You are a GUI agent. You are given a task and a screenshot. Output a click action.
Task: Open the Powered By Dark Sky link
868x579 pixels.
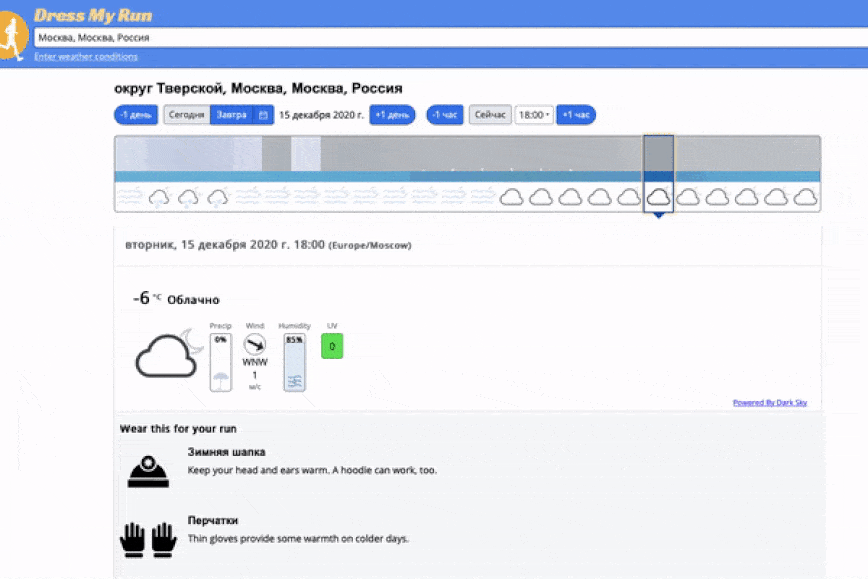[769, 403]
